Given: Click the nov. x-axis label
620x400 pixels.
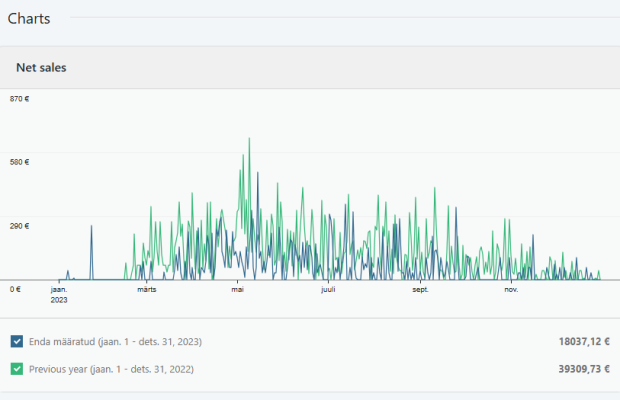Looking at the screenshot, I should click(x=511, y=290).
